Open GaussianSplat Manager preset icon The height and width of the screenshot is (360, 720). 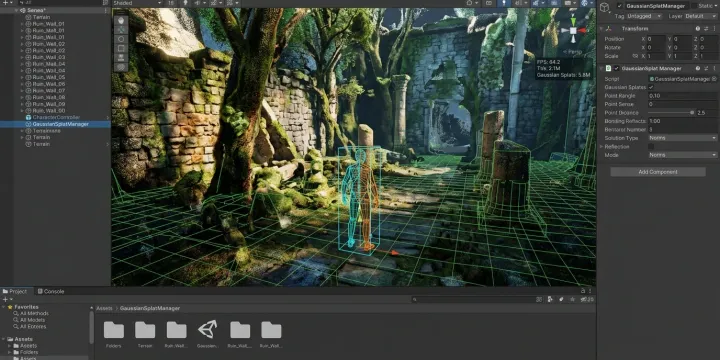706,68
